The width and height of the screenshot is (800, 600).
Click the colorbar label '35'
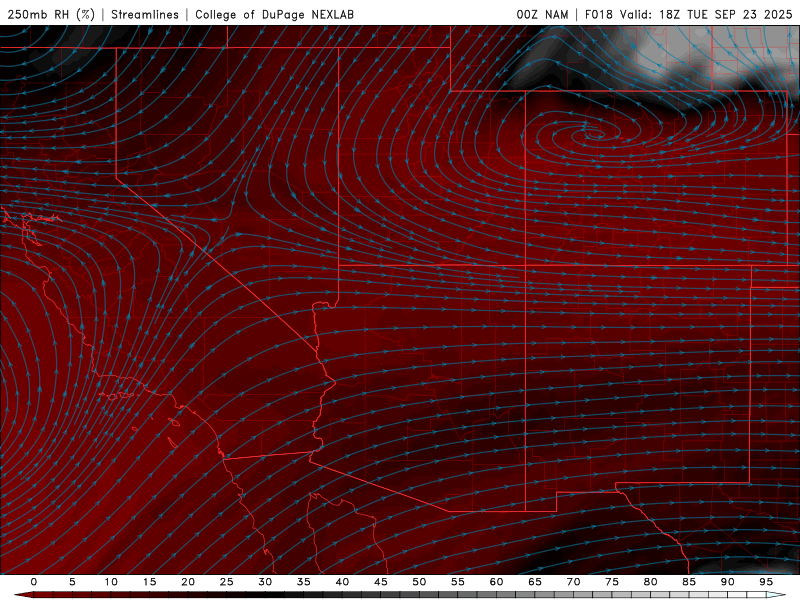(x=304, y=582)
